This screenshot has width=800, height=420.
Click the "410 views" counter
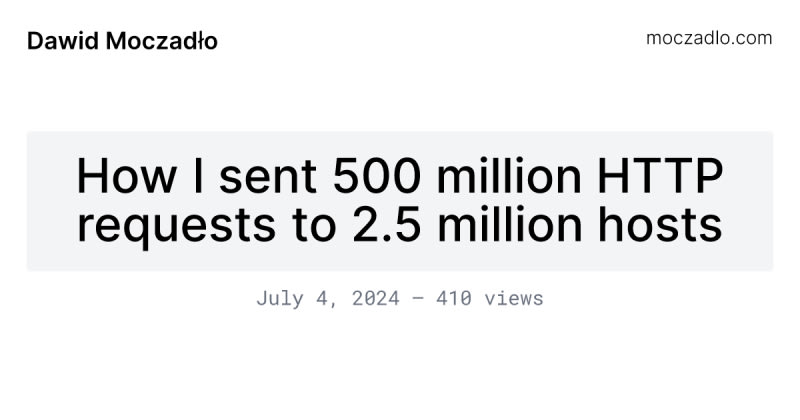pos(489,298)
